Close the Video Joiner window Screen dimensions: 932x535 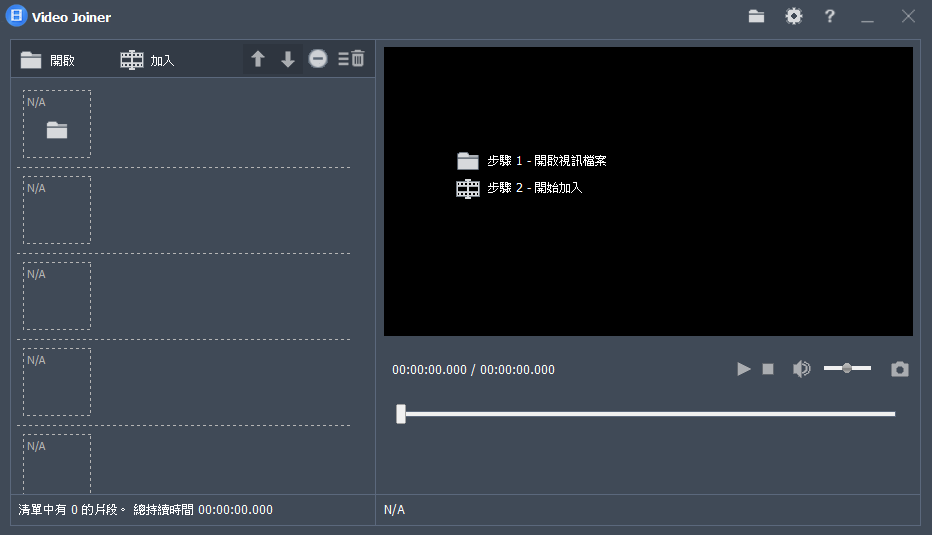coord(908,16)
